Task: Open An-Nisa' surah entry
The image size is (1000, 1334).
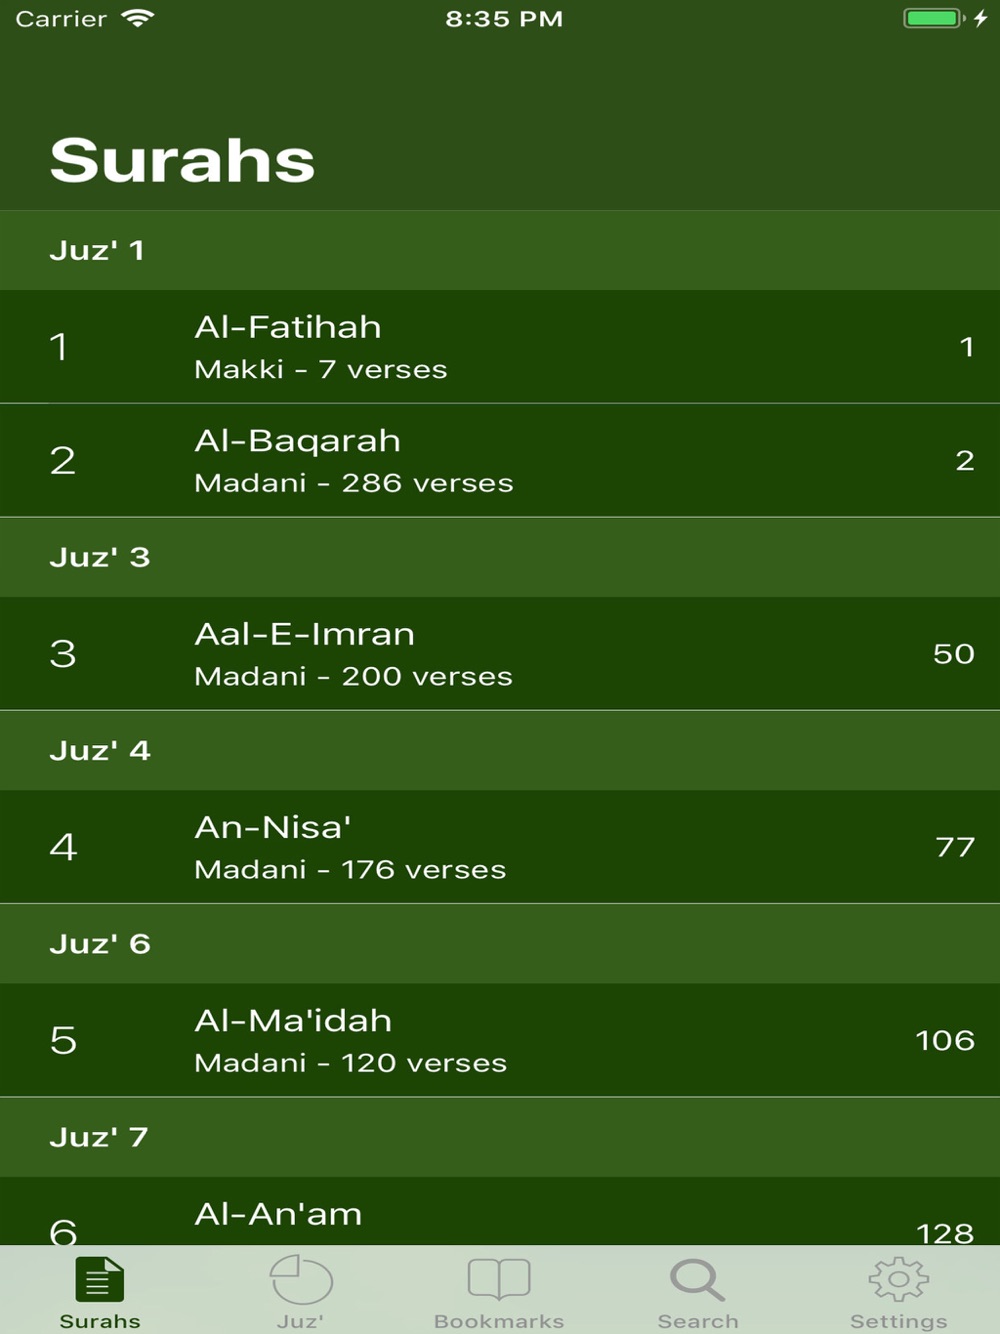Action: (500, 847)
